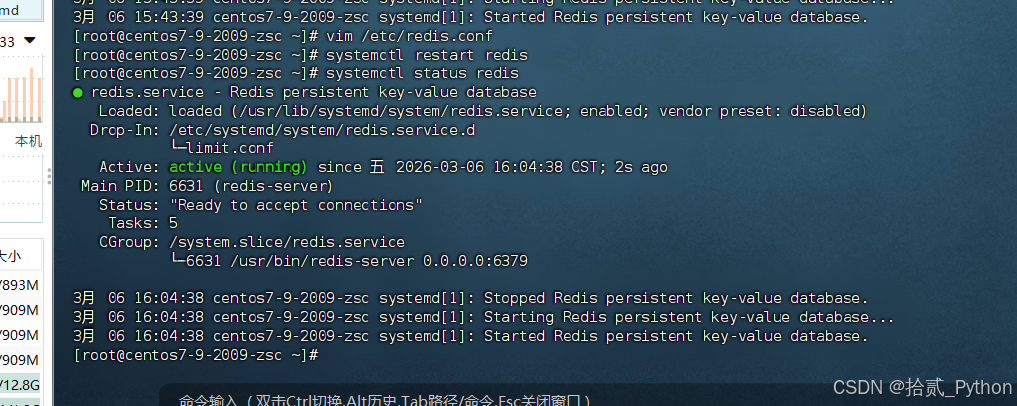Viewport: 1017px width, 406px height.
Task: Click the 'limit.conf' entry
Action: [230, 149]
